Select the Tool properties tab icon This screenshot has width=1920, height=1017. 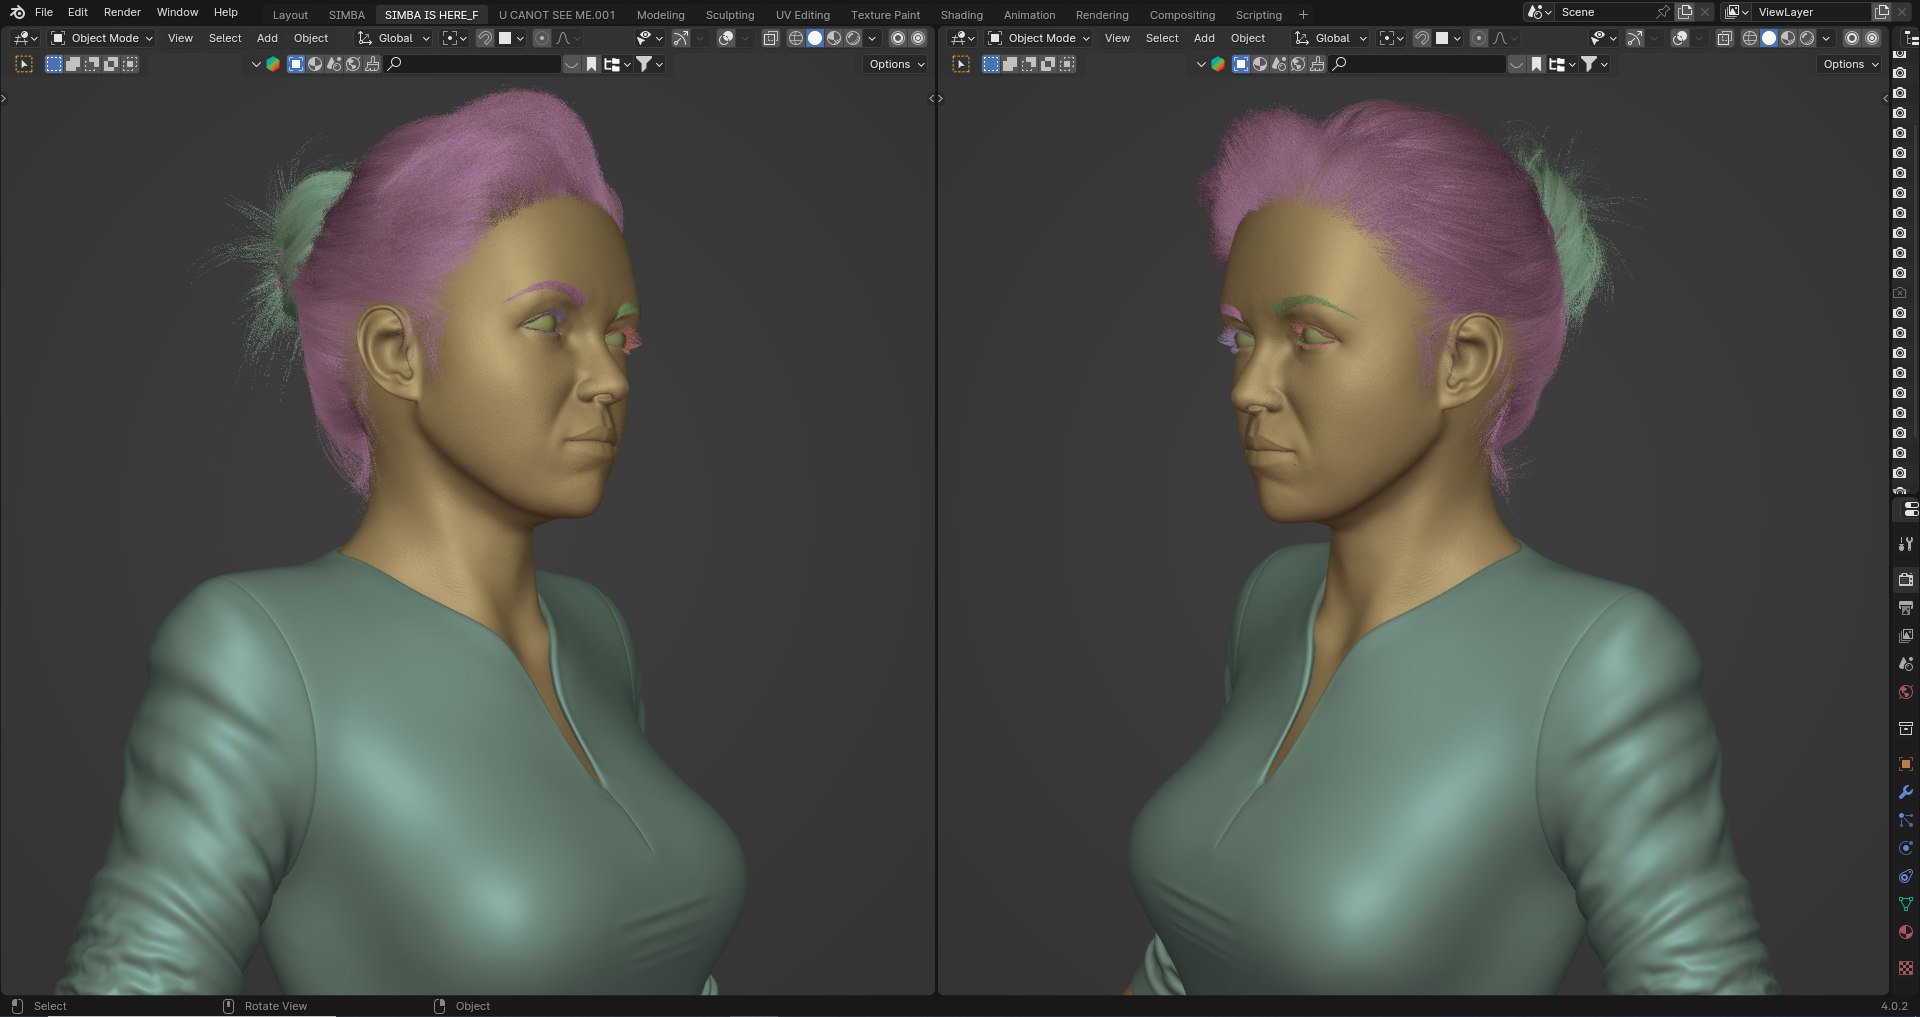point(1905,544)
